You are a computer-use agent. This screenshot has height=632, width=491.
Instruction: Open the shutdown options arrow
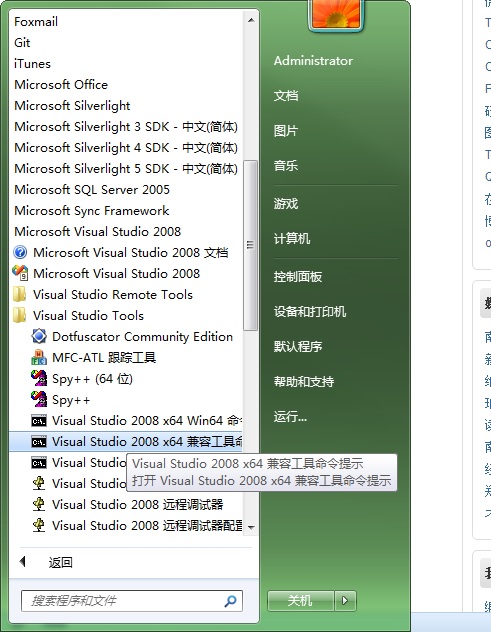(x=345, y=601)
